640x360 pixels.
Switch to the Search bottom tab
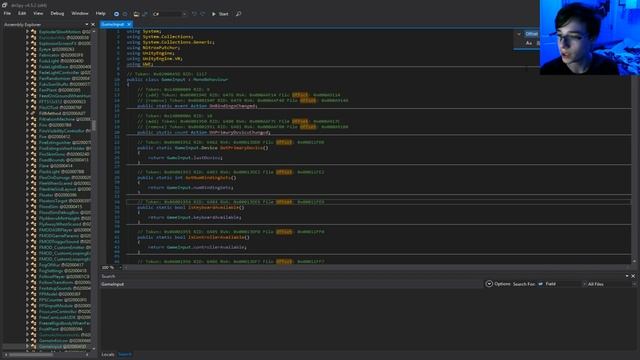tap(125, 354)
